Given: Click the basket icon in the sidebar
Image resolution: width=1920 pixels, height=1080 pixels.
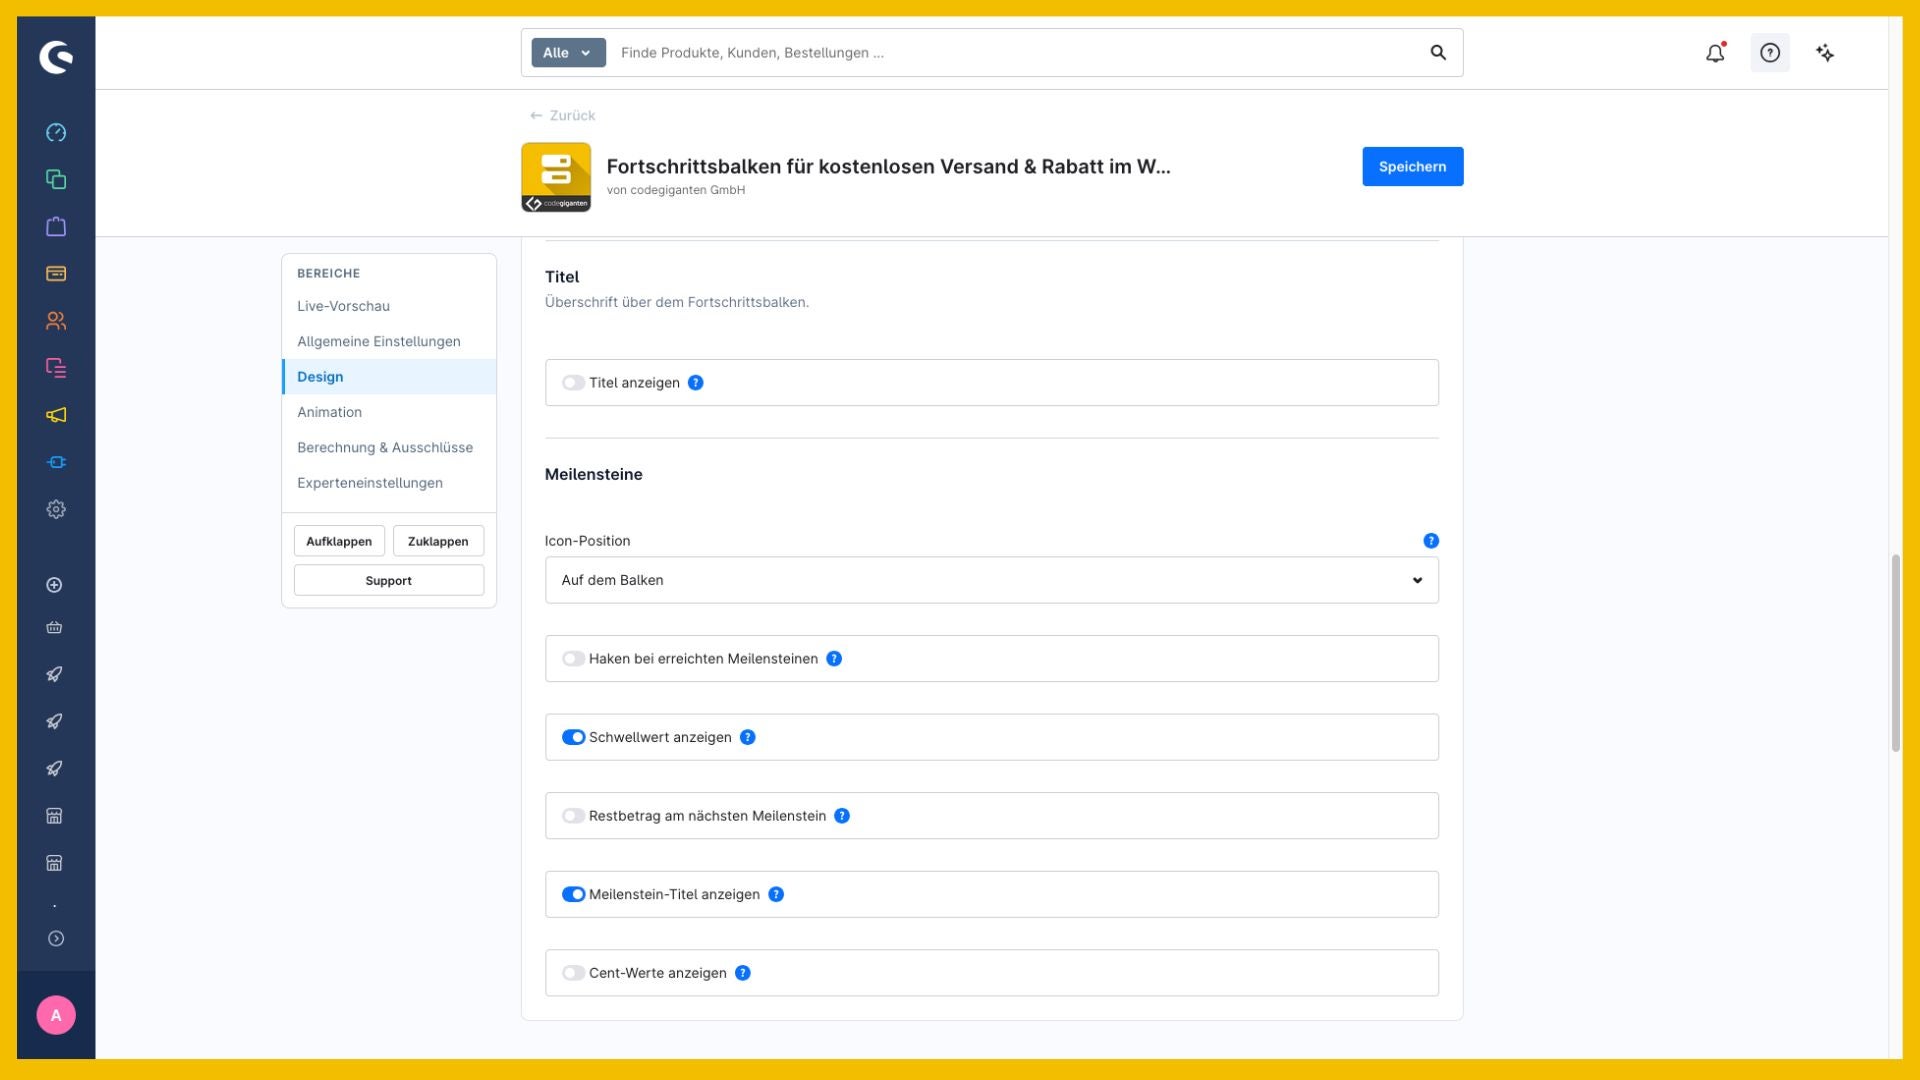Looking at the screenshot, I should pos(55,628).
